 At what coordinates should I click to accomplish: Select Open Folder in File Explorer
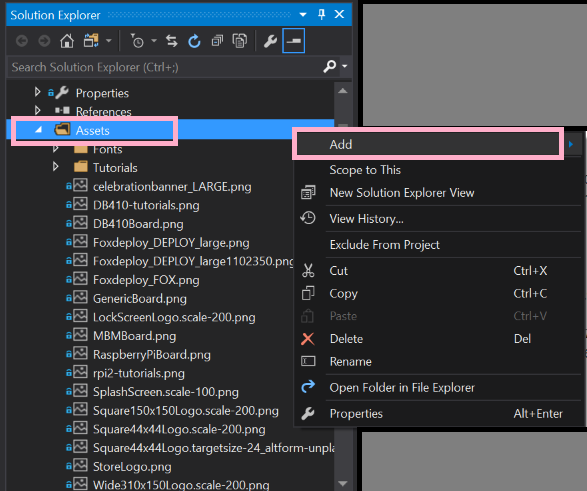pyautogui.click(x=402, y=388)
